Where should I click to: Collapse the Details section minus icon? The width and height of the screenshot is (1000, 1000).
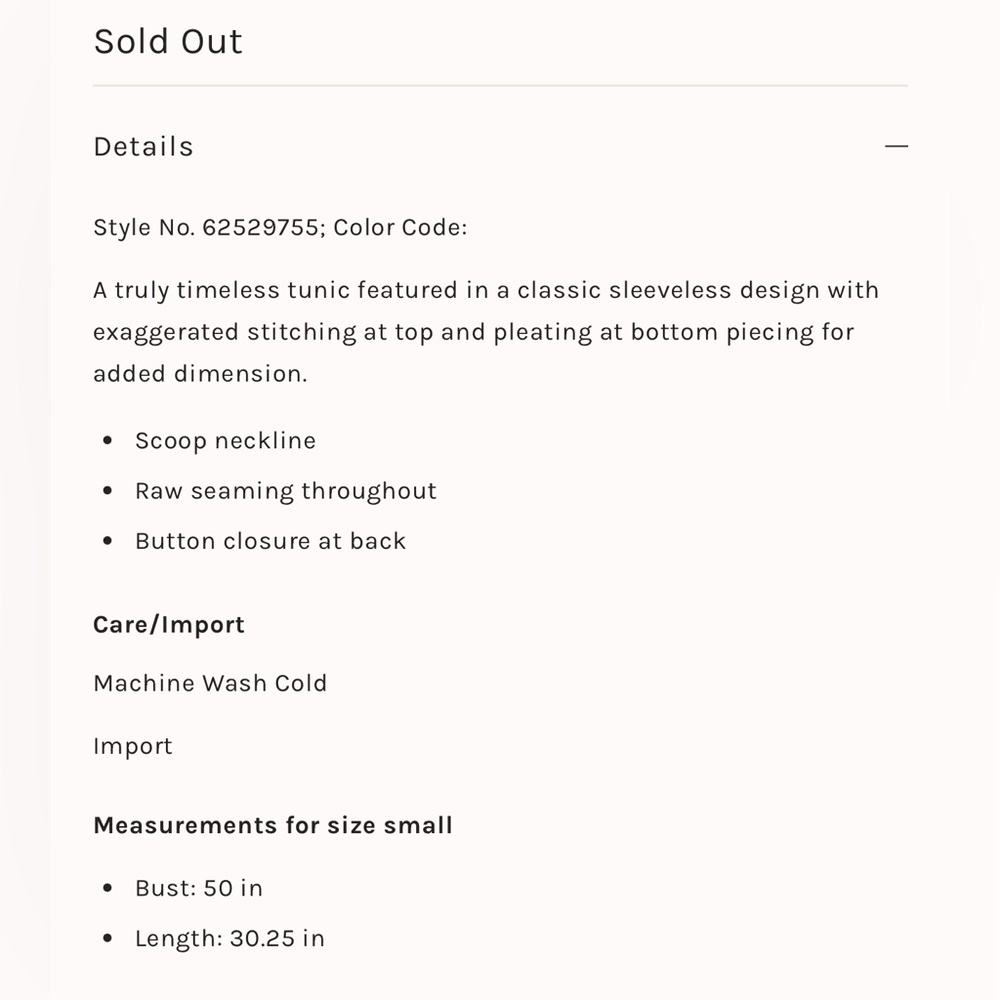896,146
